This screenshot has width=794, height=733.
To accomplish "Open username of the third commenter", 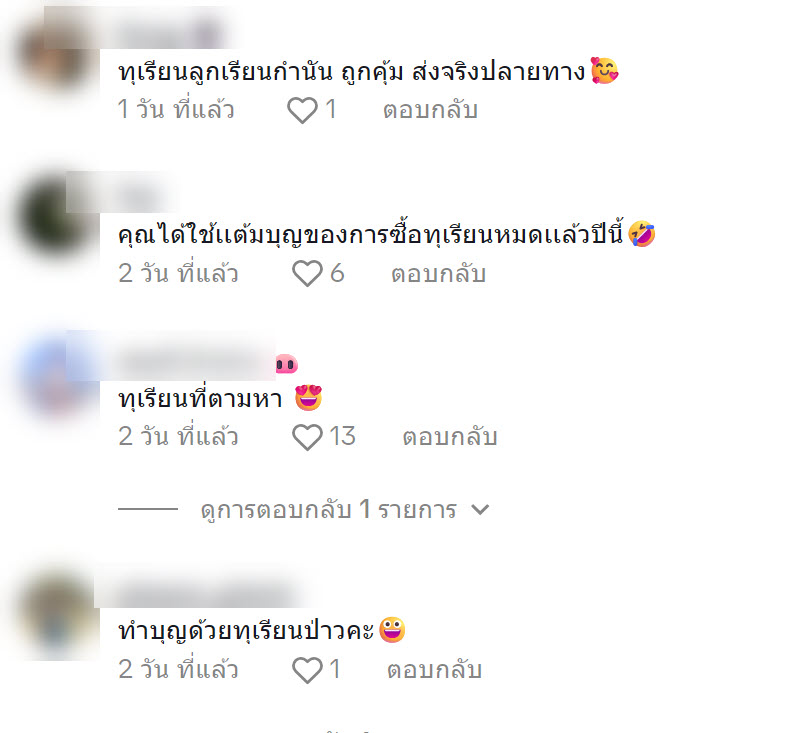I will tap(195, 363).
